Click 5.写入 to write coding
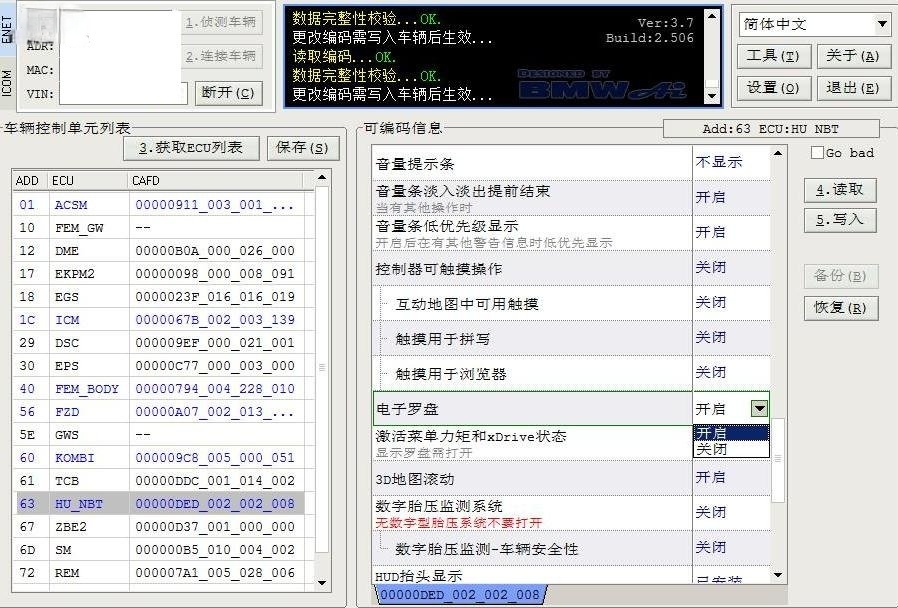The width and height of the screenshot is (898, 608). tap(840, 220)
